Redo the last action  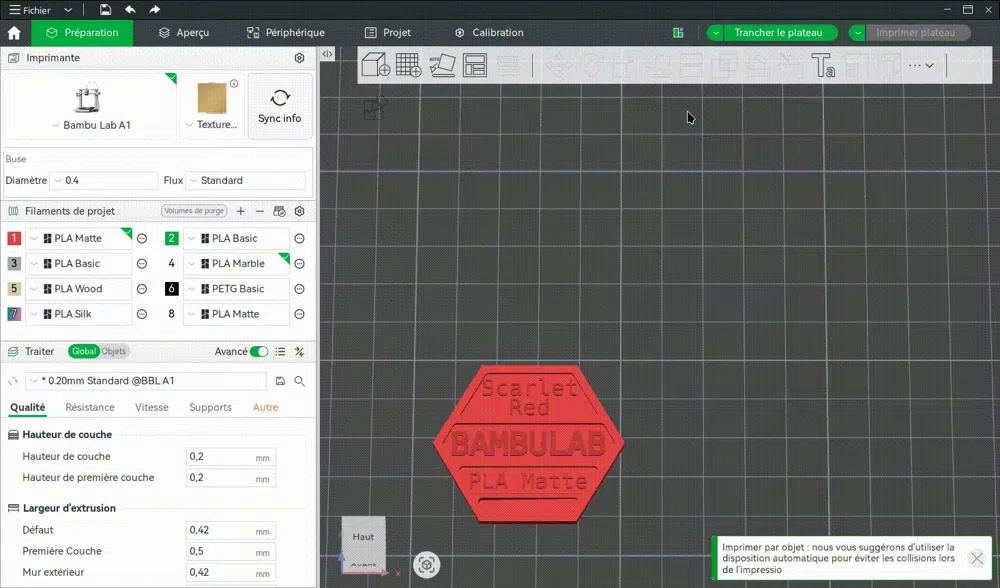click(x=154, y=10)
